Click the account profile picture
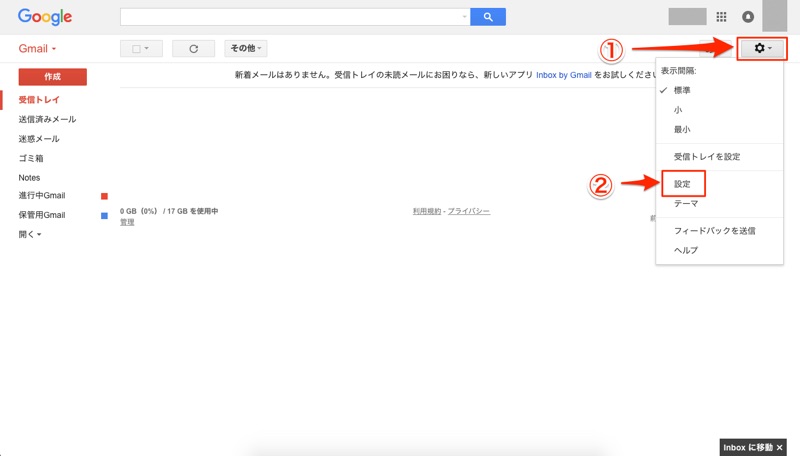 (774, 16)
